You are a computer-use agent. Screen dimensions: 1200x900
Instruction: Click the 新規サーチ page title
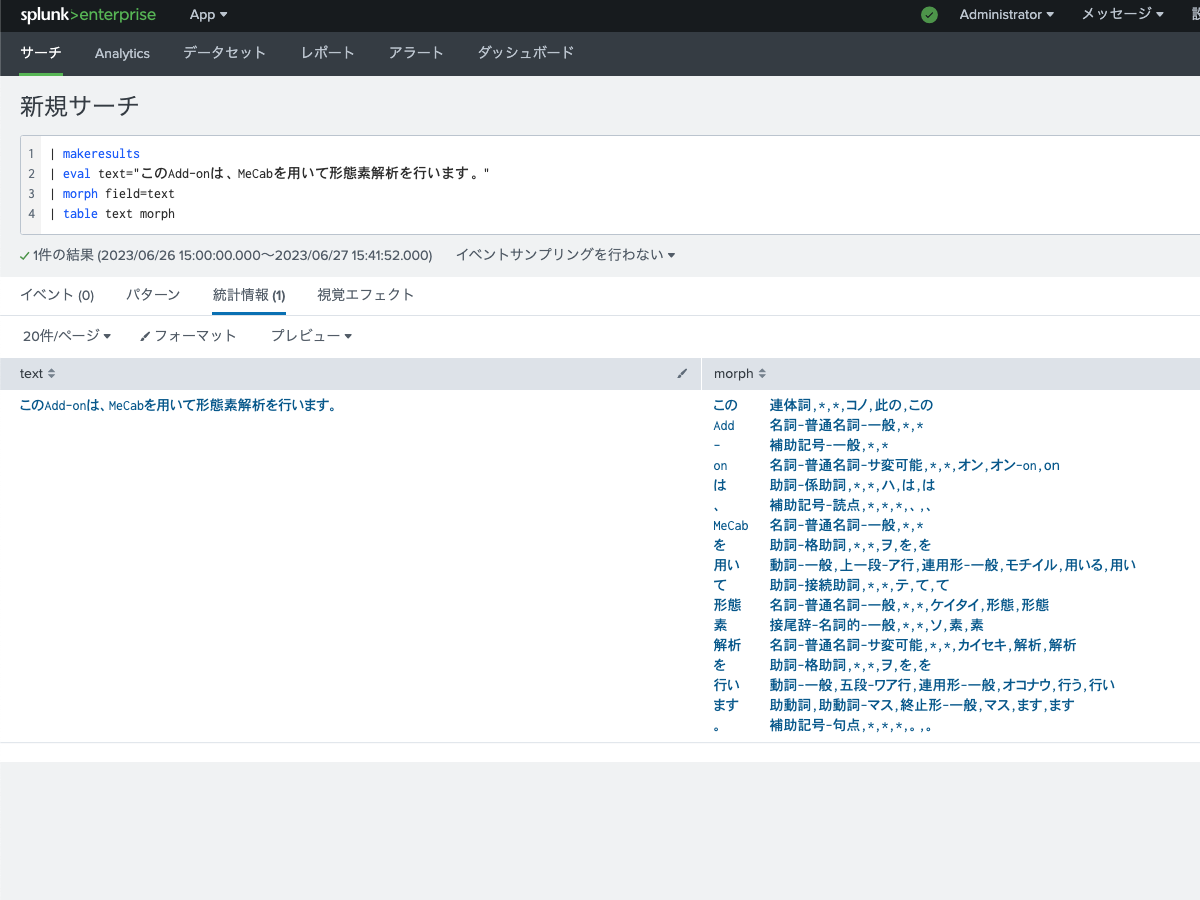(x=80, y=105)
